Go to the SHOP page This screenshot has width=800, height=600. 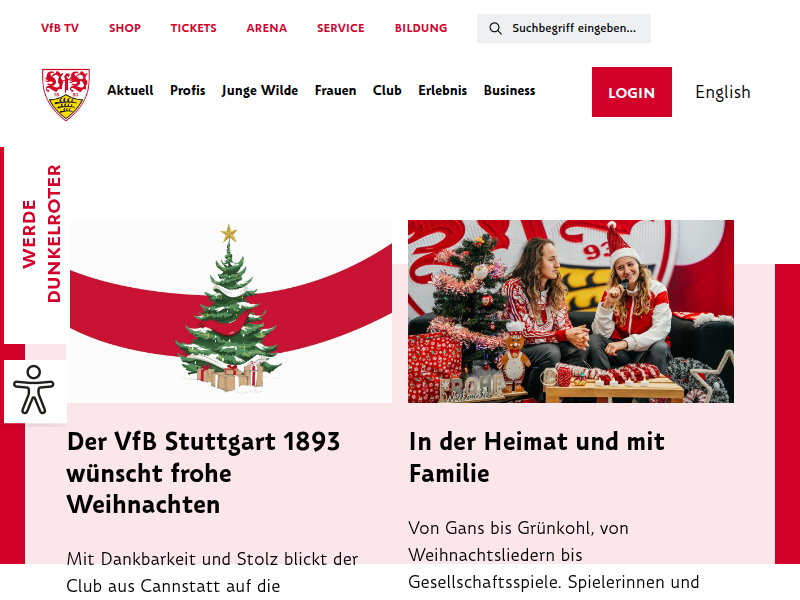tap(125, 28)
